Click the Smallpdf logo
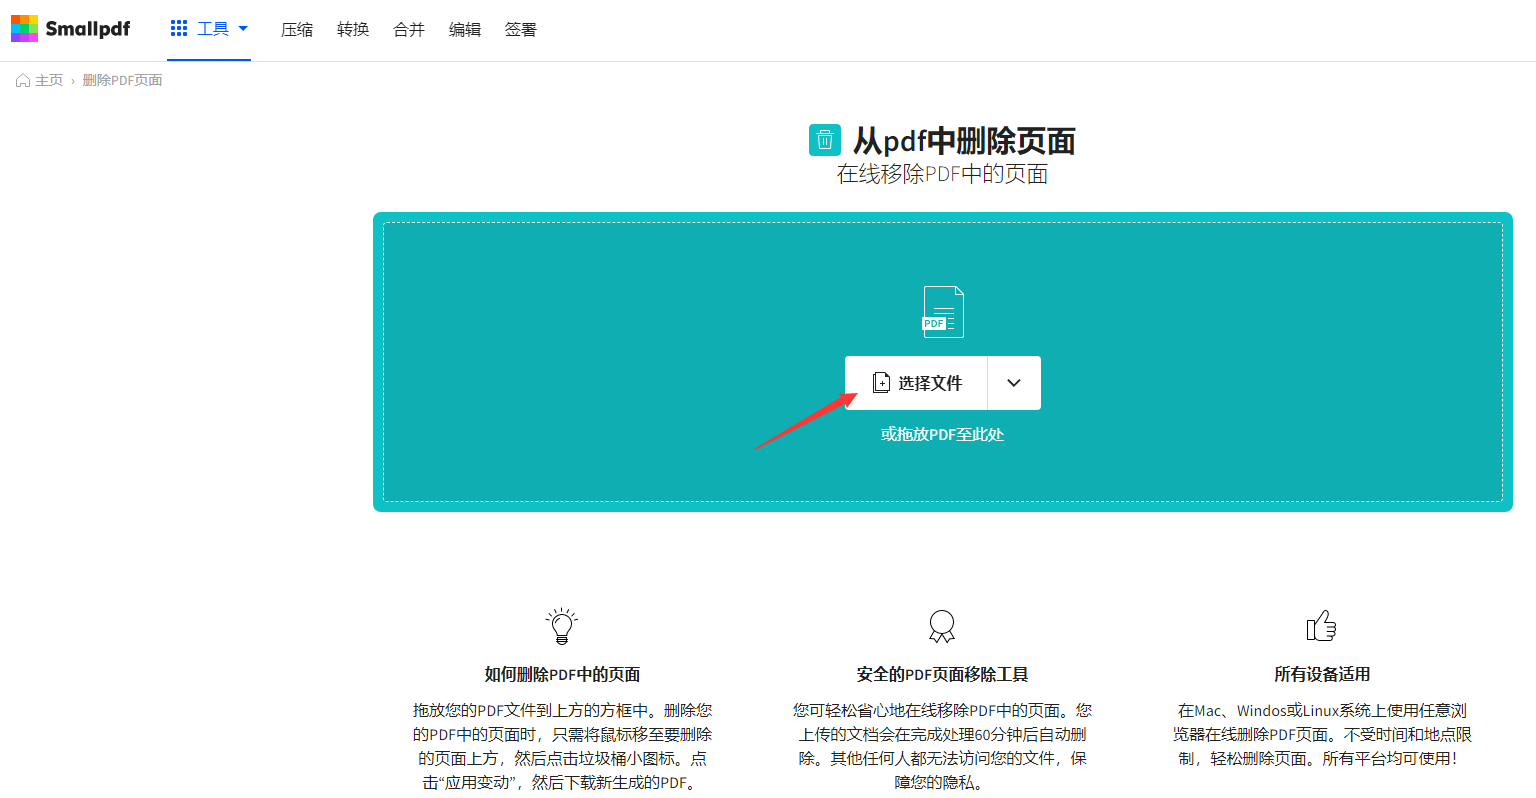 [70, 28]
